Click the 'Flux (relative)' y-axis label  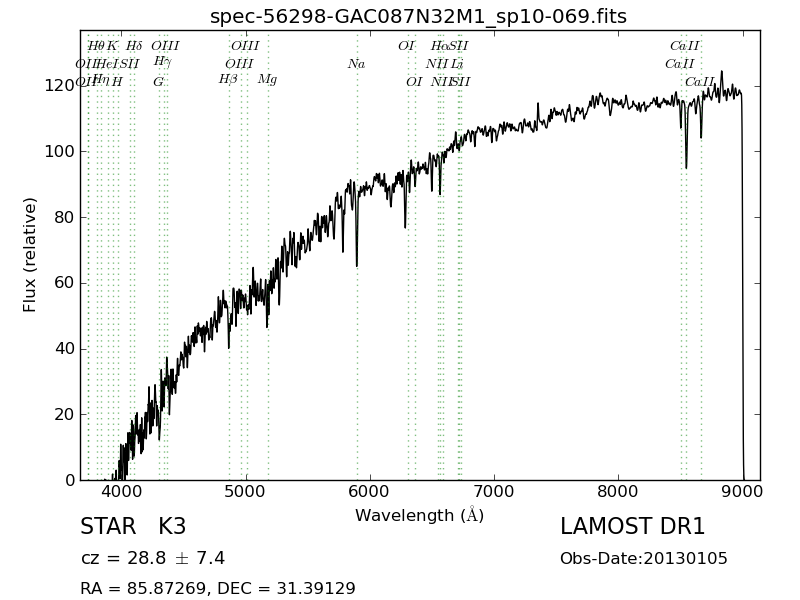(30, 255)
